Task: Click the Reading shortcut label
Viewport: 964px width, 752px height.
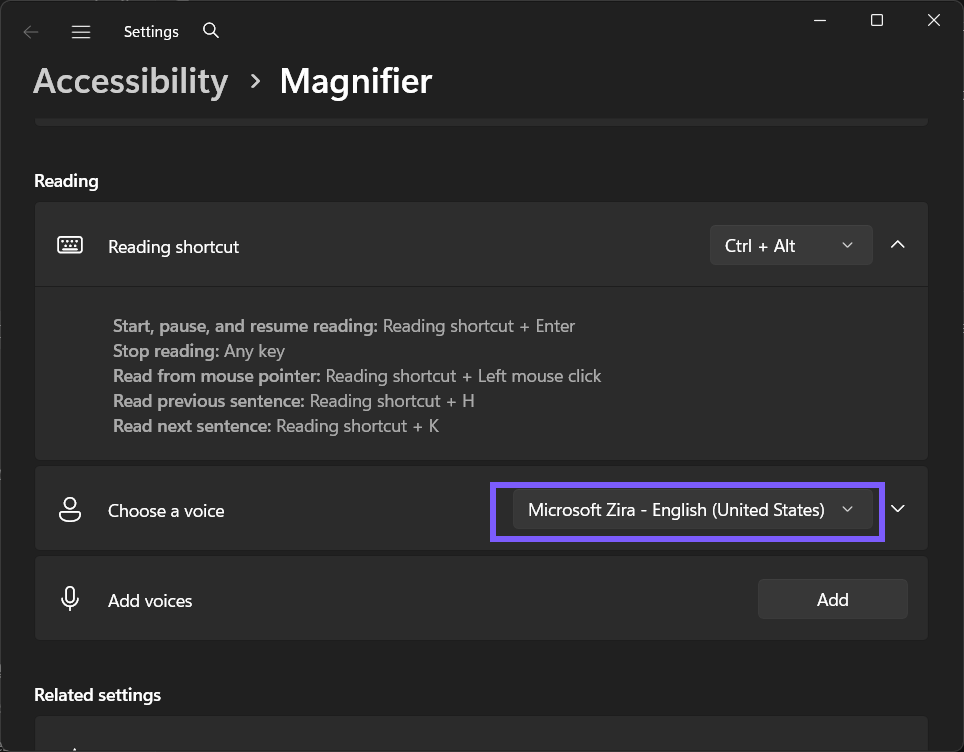Action: (173, 247)
